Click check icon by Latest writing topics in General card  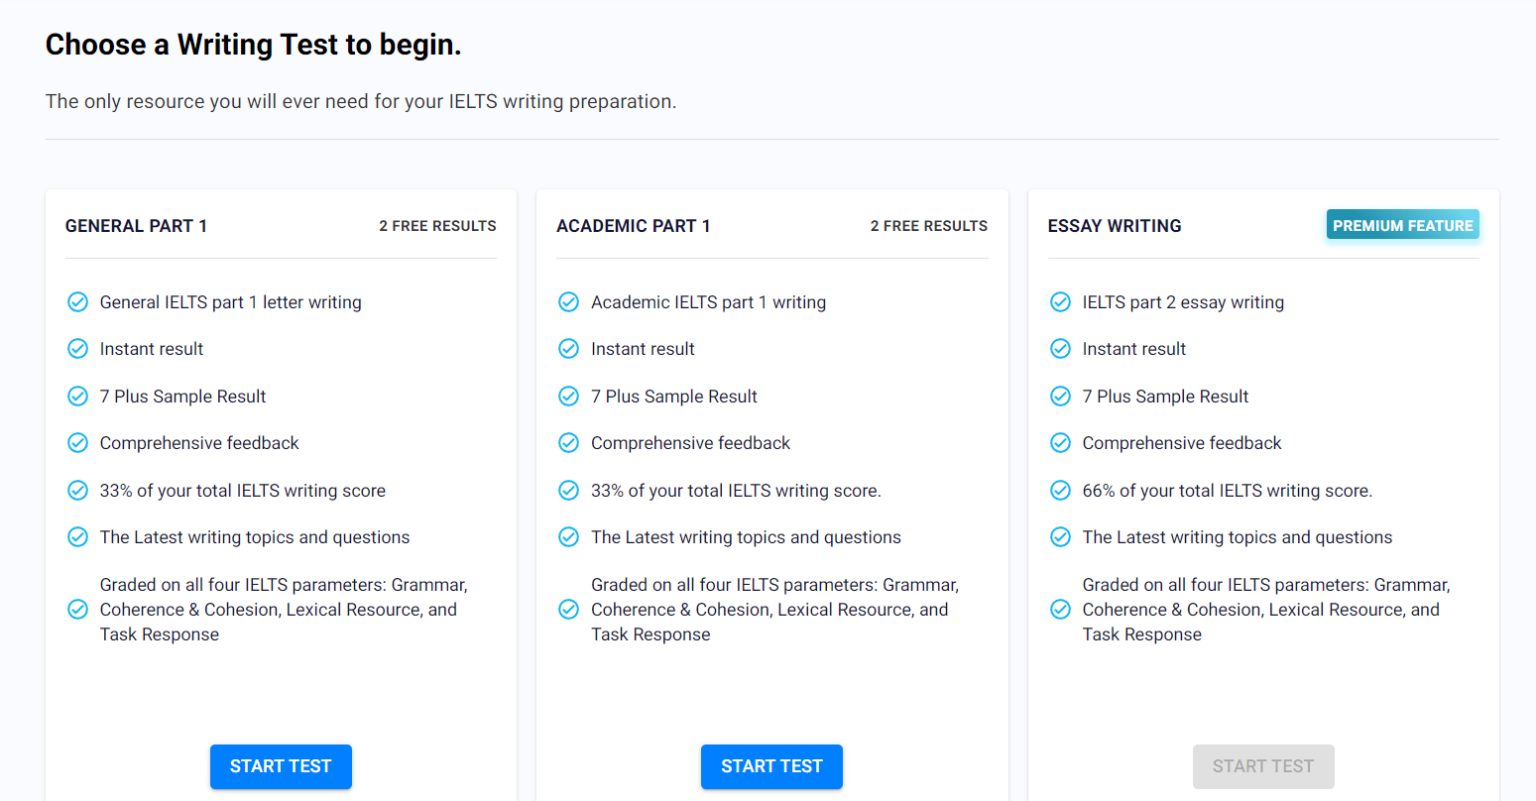tap(77, 537)
